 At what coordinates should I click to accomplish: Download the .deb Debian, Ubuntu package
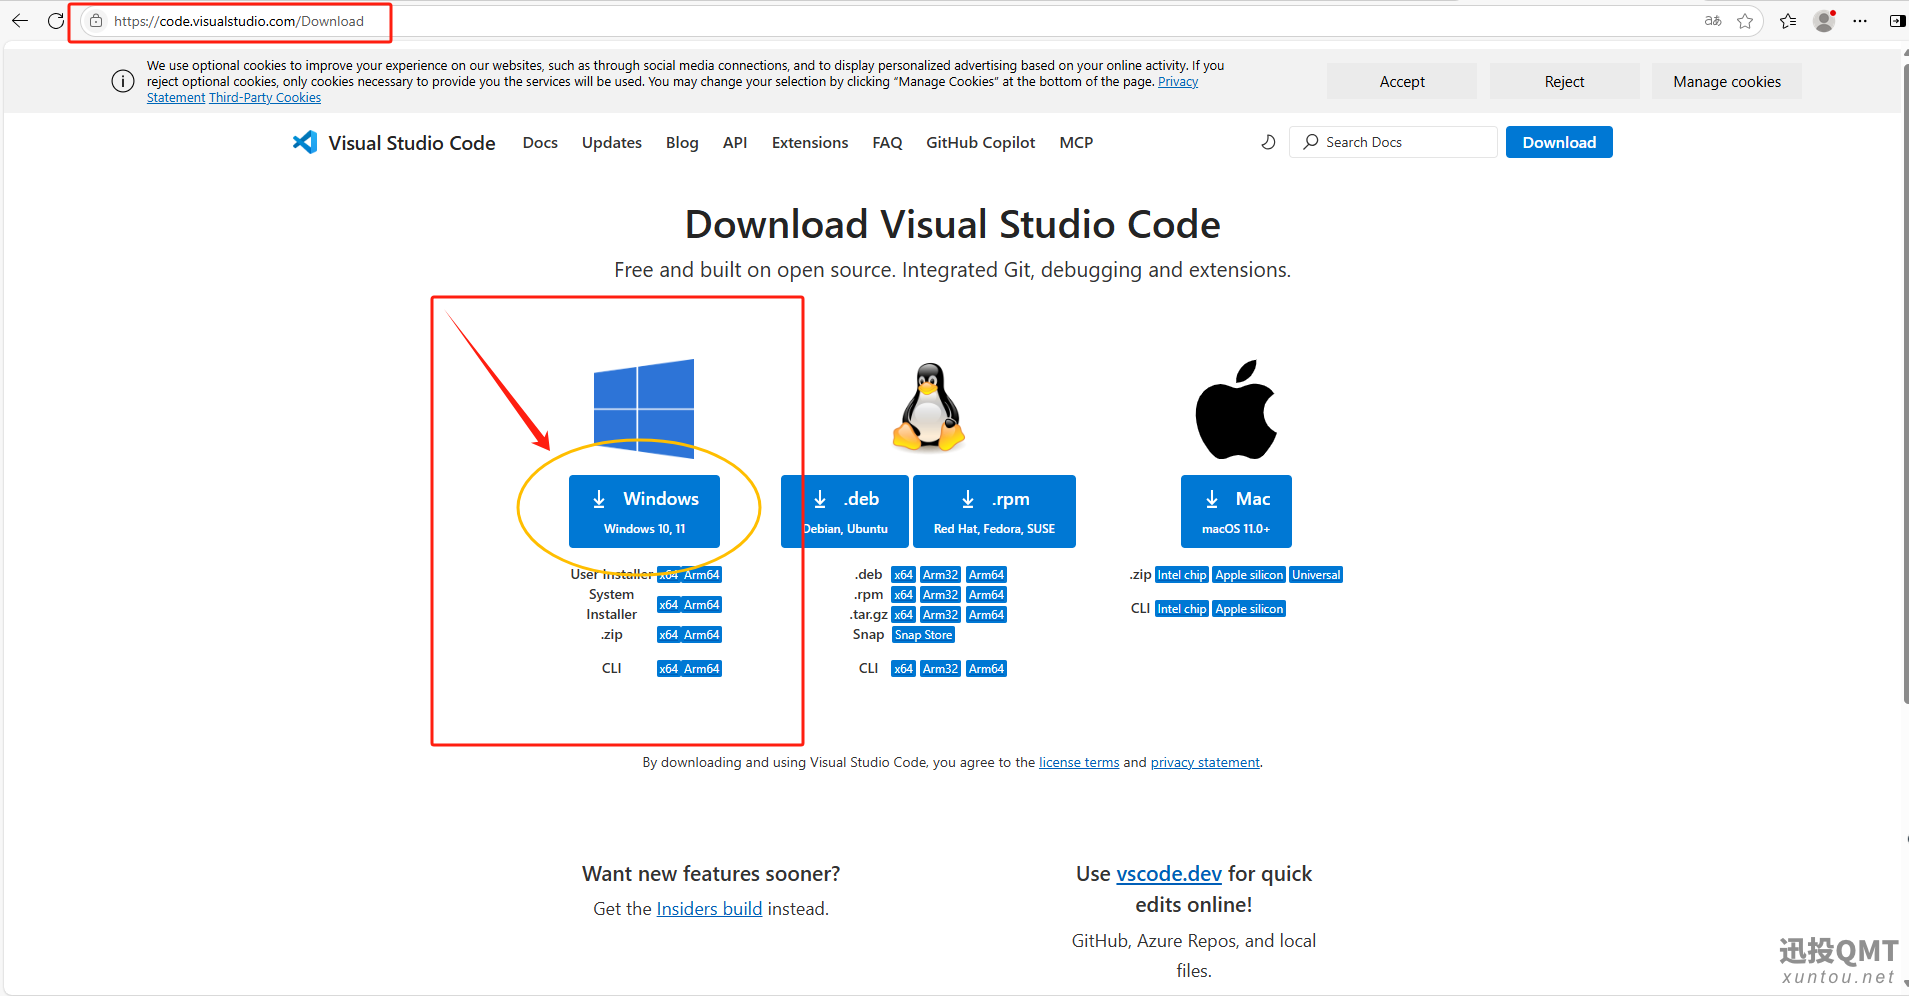(x=845, y=511)
